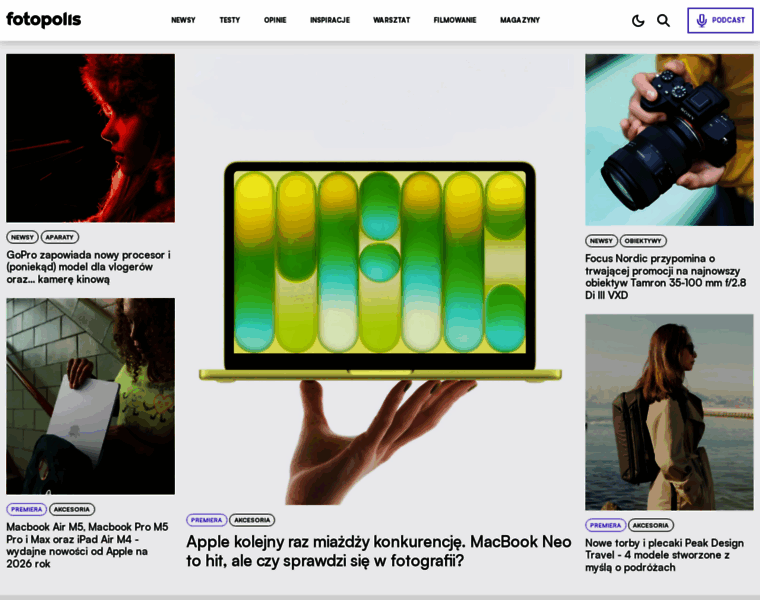Click the Aparaty tag under GoPro article
Viewport: 760px width, 600px height.
coord(60,237)
